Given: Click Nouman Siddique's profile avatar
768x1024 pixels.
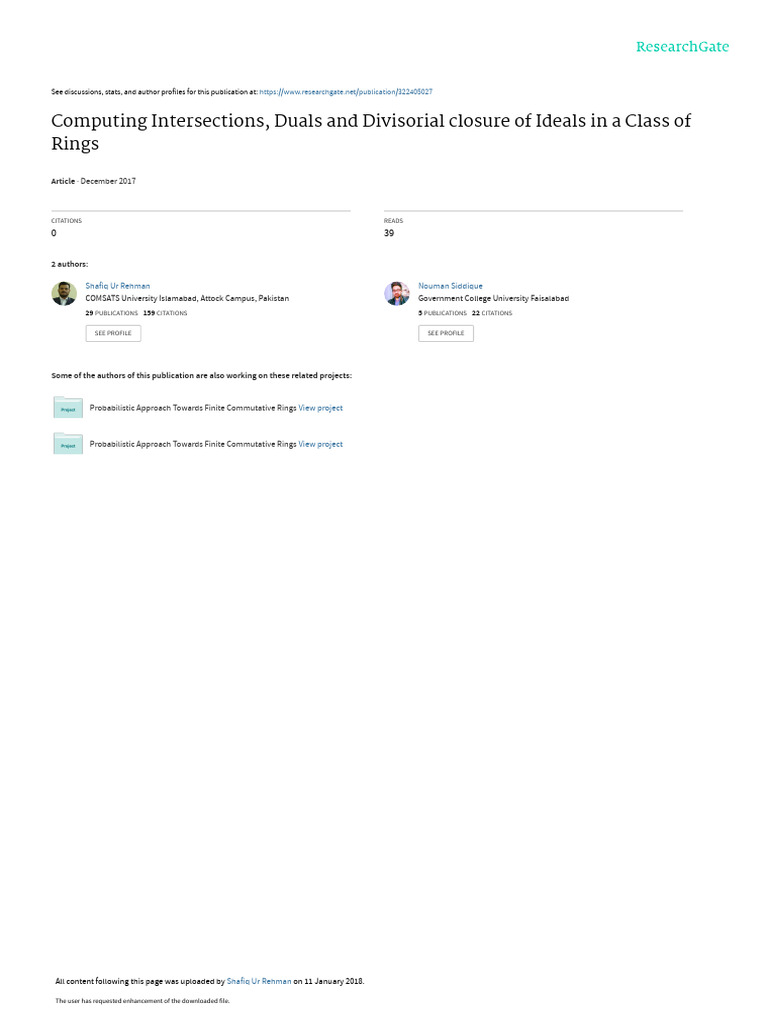Looking at the screenshot, I should tap(397, 293).
